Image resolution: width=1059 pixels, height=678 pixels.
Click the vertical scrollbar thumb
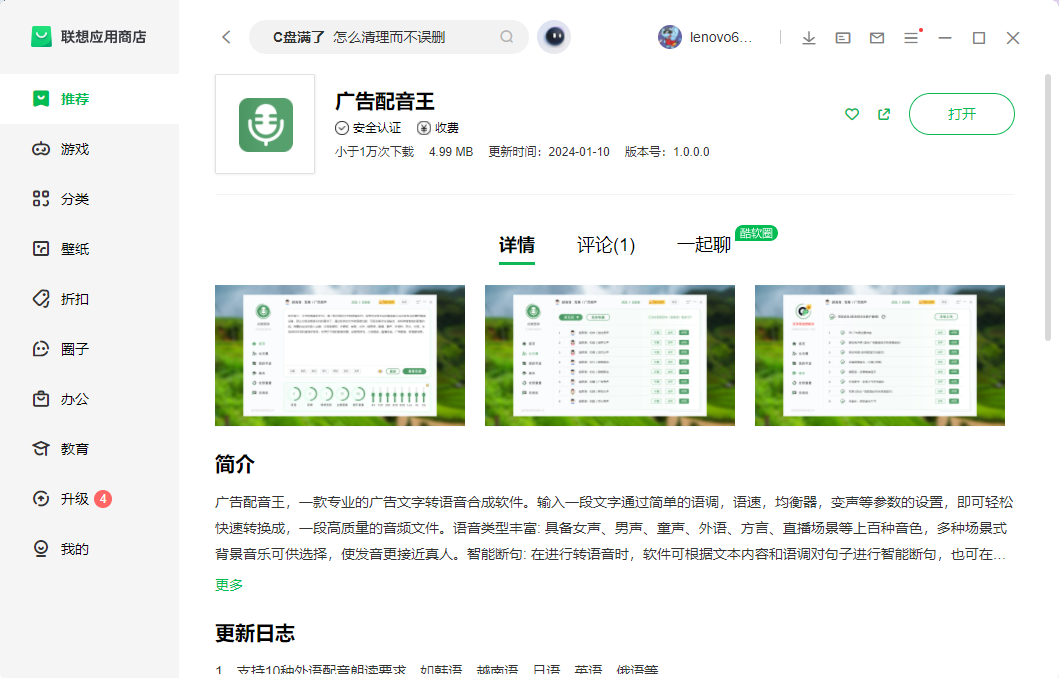click(1048, 207)
